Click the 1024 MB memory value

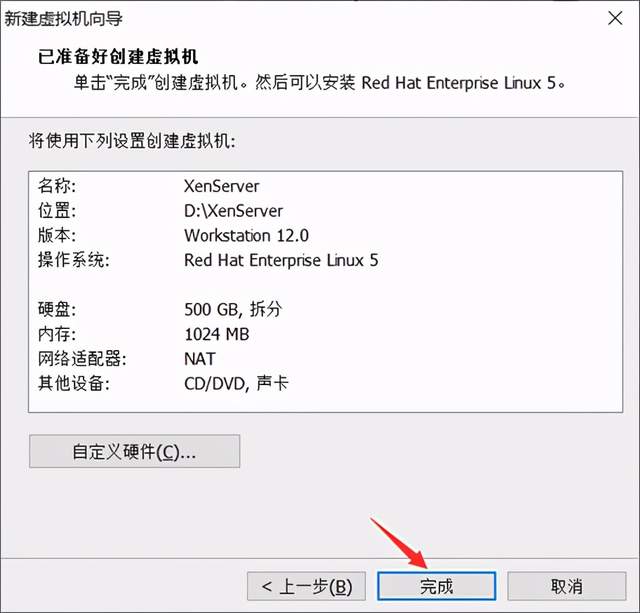(217, 334)
